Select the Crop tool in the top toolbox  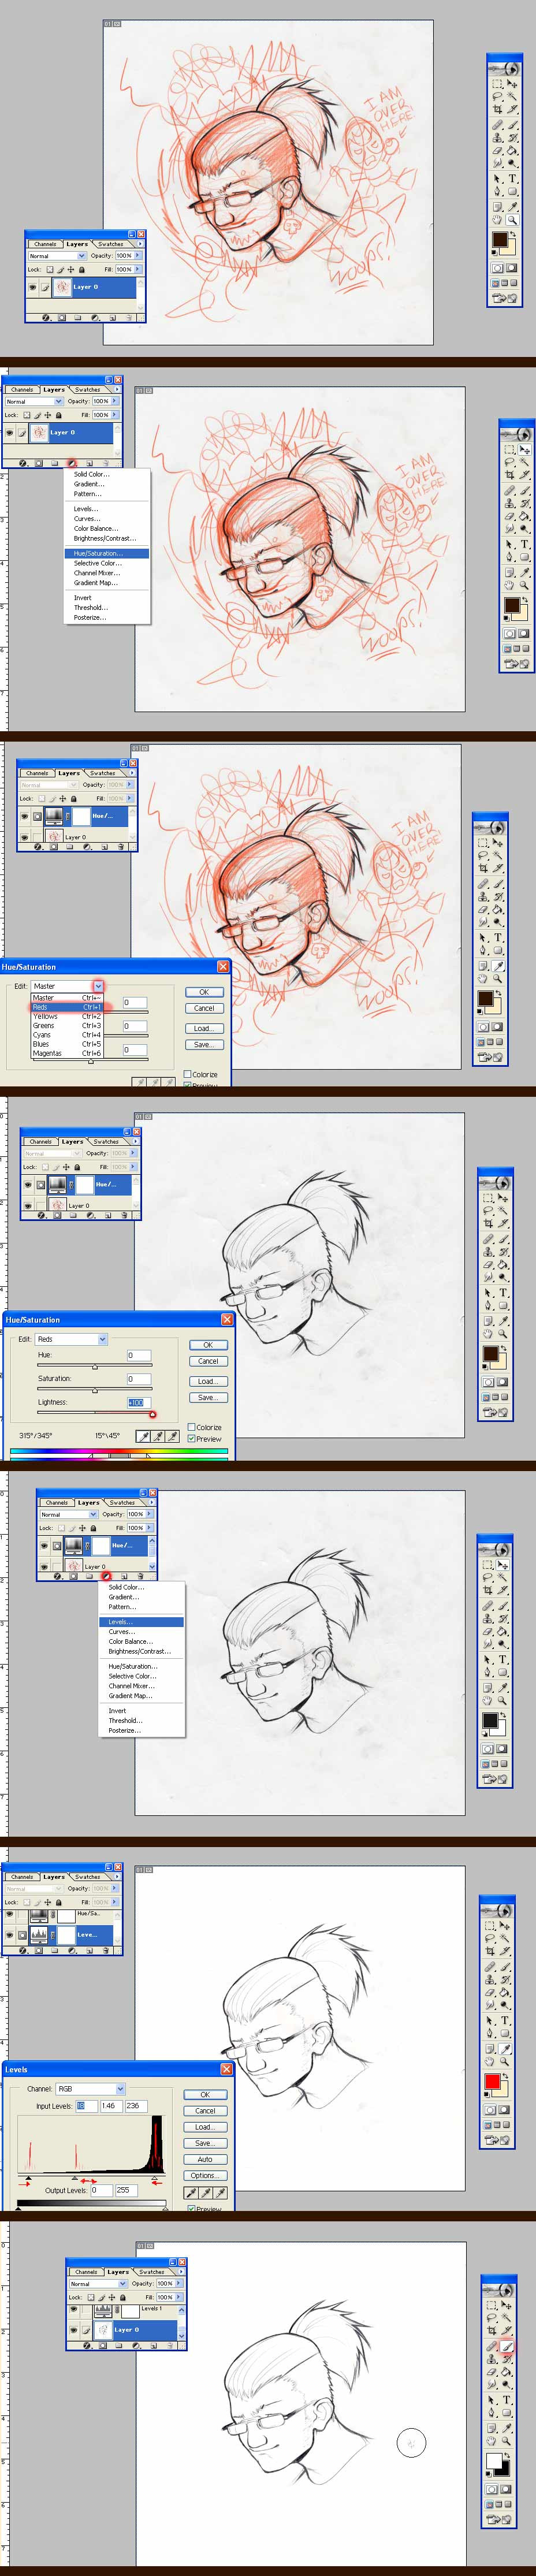coord(497,109)
